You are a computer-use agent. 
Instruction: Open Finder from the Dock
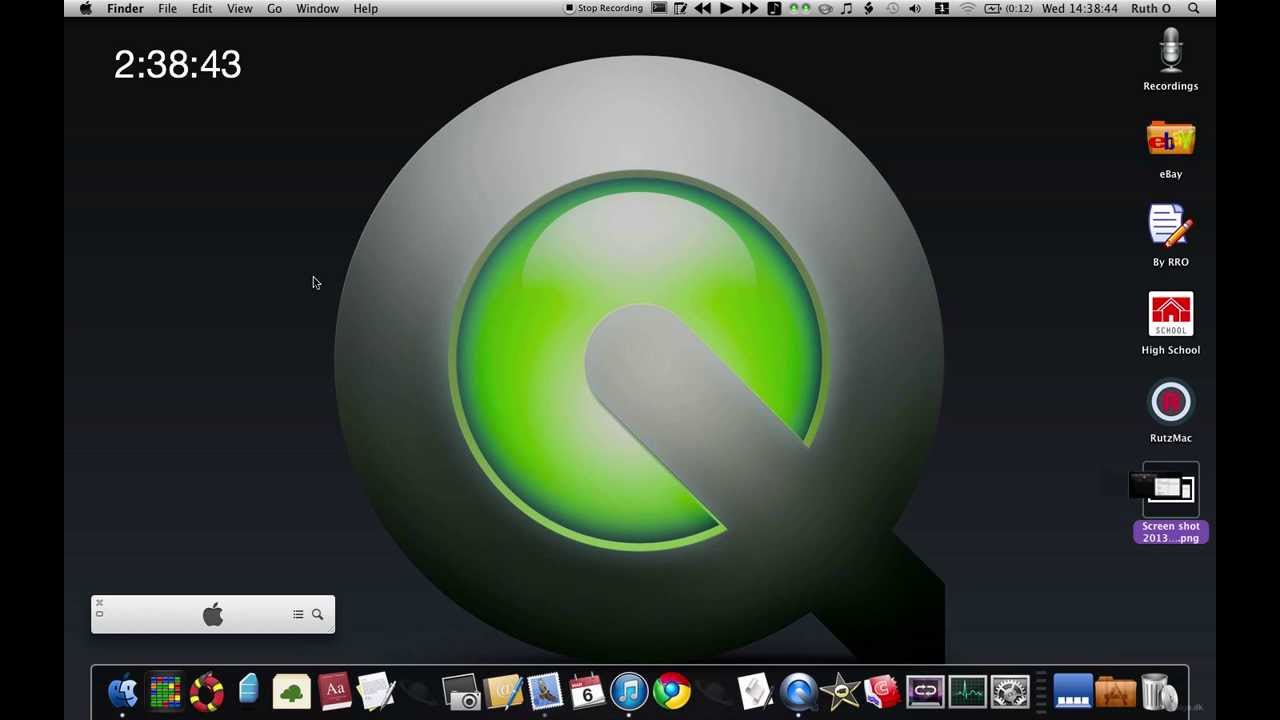click(x=123, y=692)
